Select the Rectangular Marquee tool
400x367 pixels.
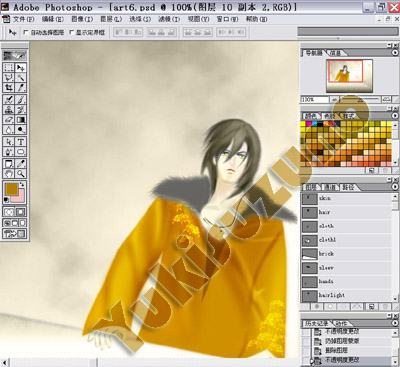[9, 68]
